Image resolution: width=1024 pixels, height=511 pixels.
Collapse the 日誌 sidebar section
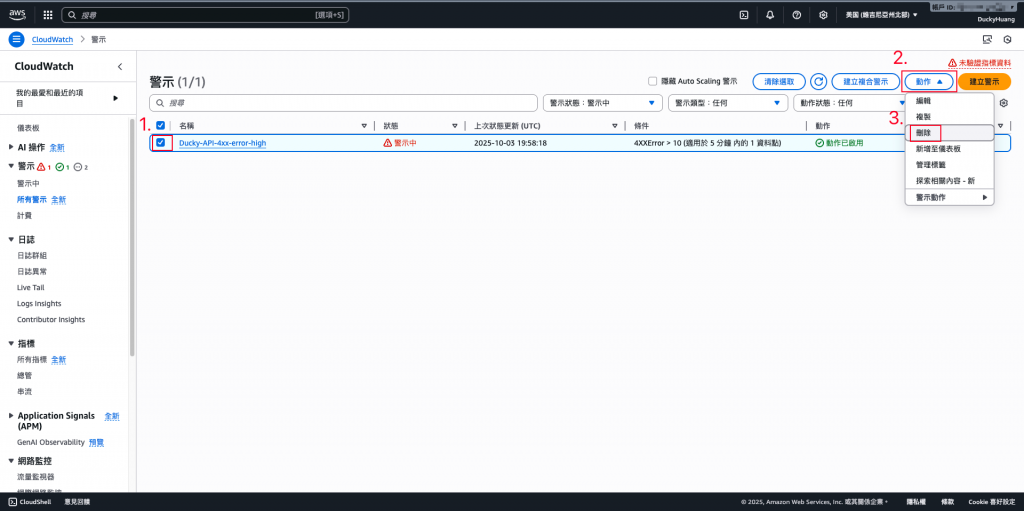tap(11, 239)
